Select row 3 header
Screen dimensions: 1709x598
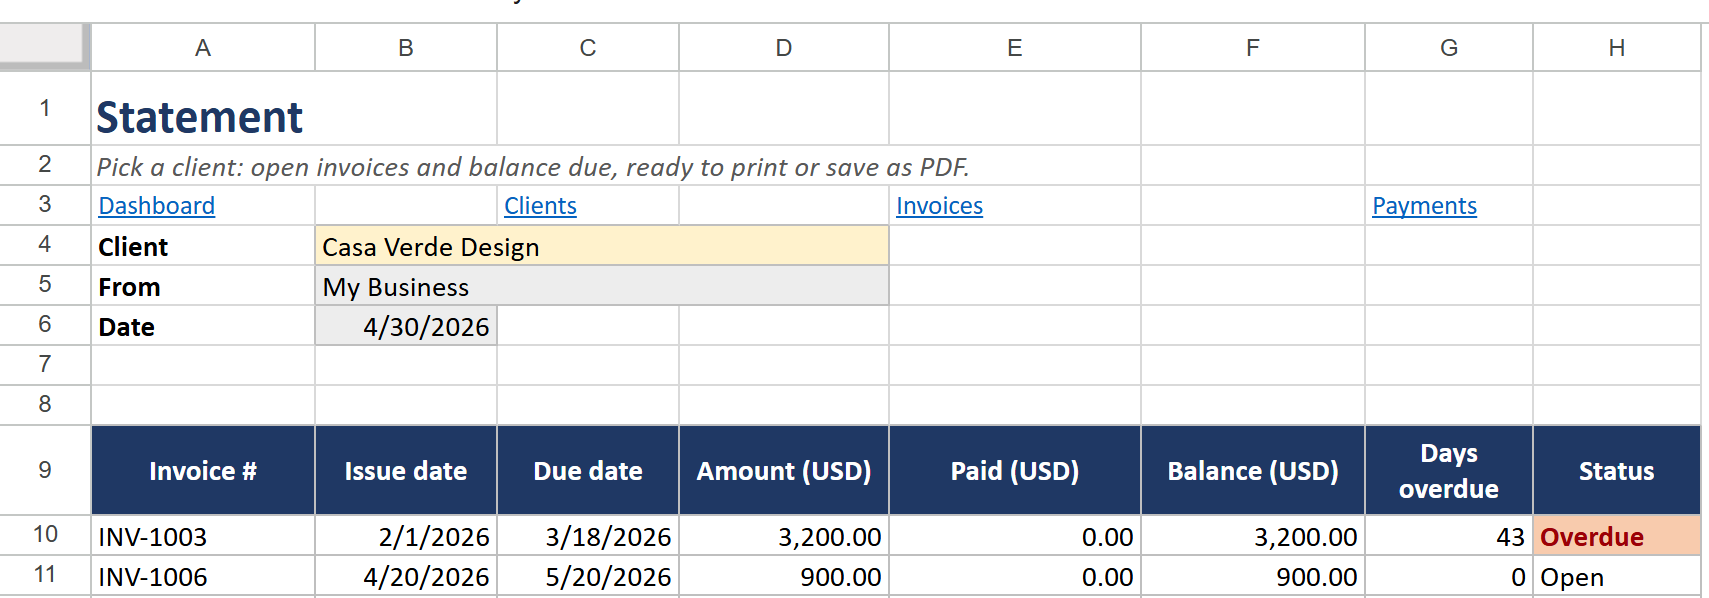[45, 205]
